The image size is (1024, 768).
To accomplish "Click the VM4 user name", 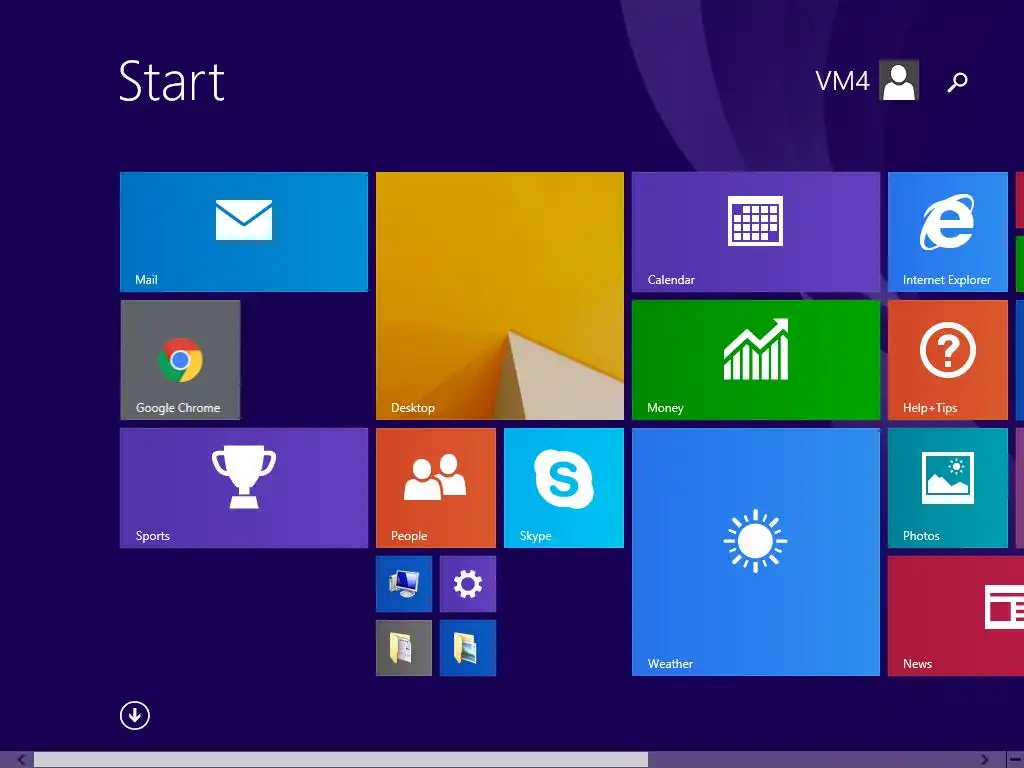I will (842, 81).
